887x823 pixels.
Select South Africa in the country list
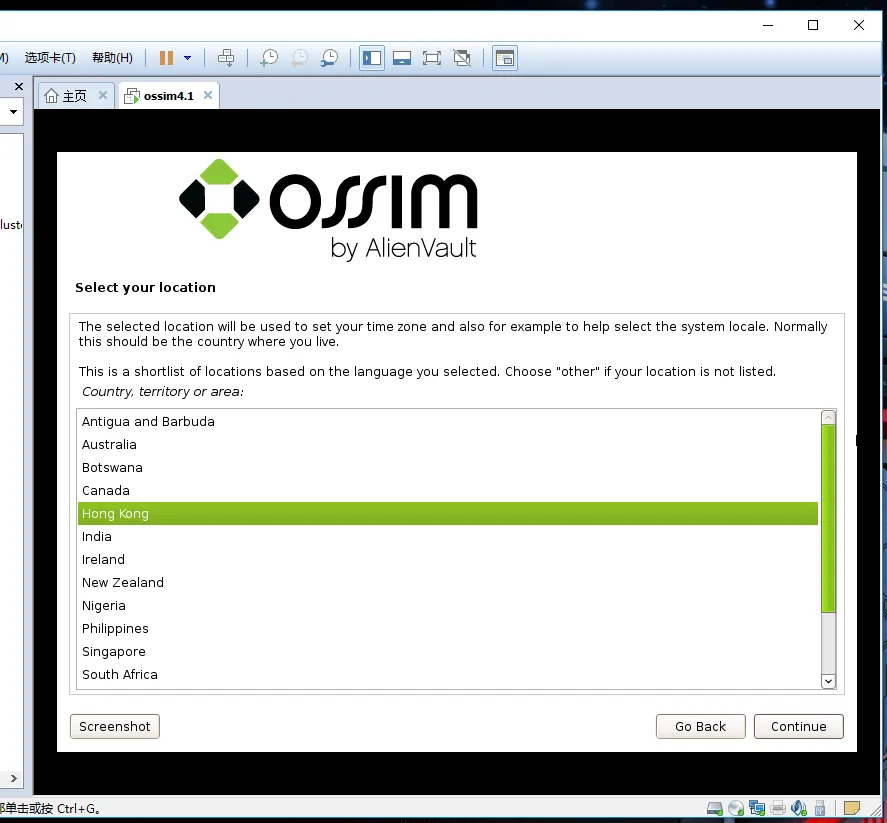(x=448, y=674)
